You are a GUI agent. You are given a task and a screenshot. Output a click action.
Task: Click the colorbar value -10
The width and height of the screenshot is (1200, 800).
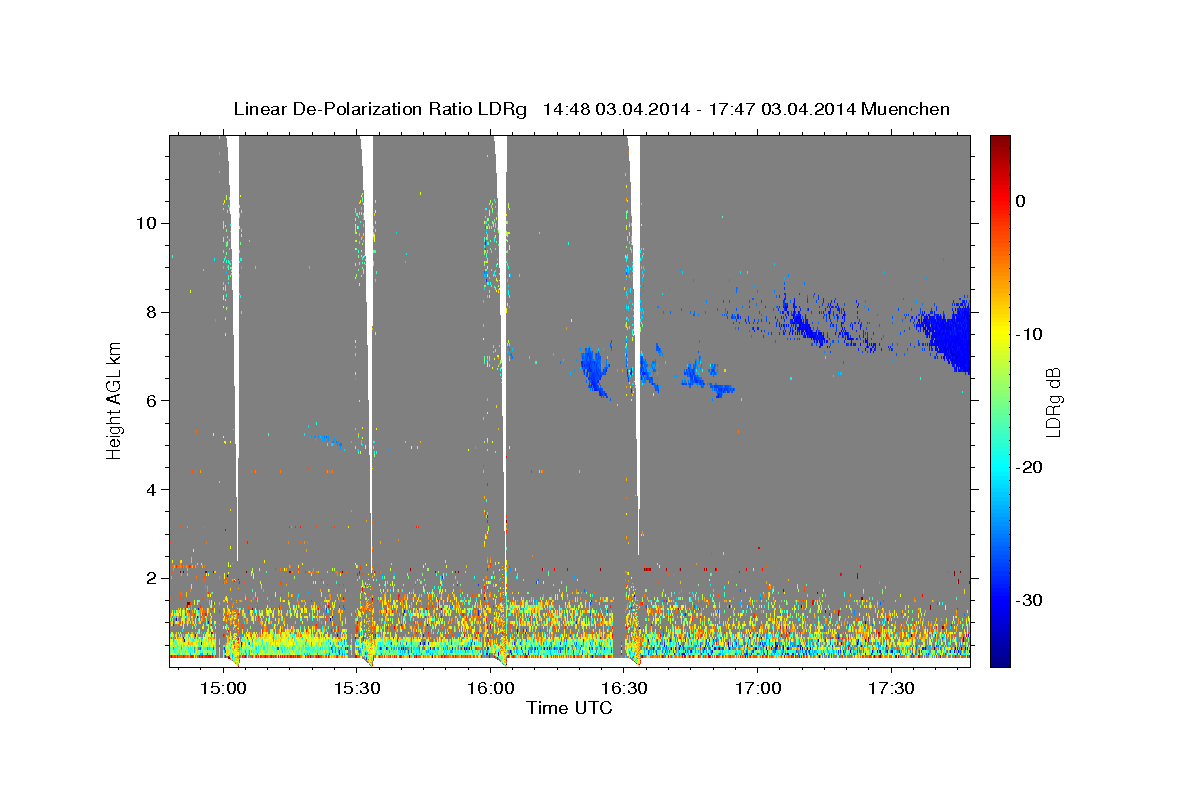point(1030,334)
